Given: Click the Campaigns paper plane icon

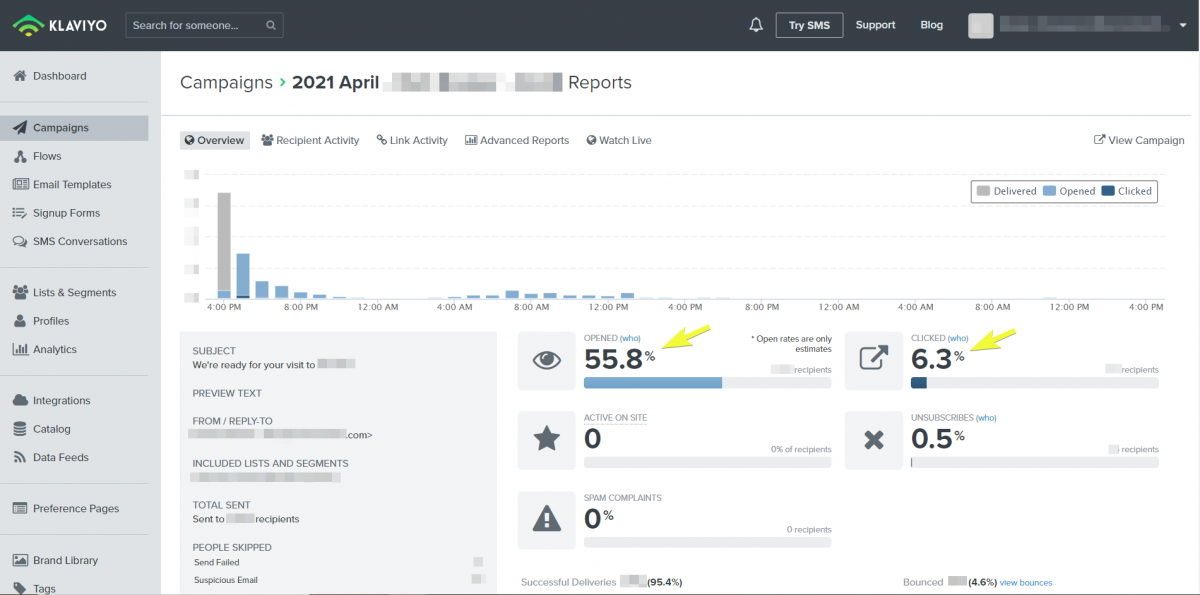Looking at the screenshot, I should coord(20,128).
